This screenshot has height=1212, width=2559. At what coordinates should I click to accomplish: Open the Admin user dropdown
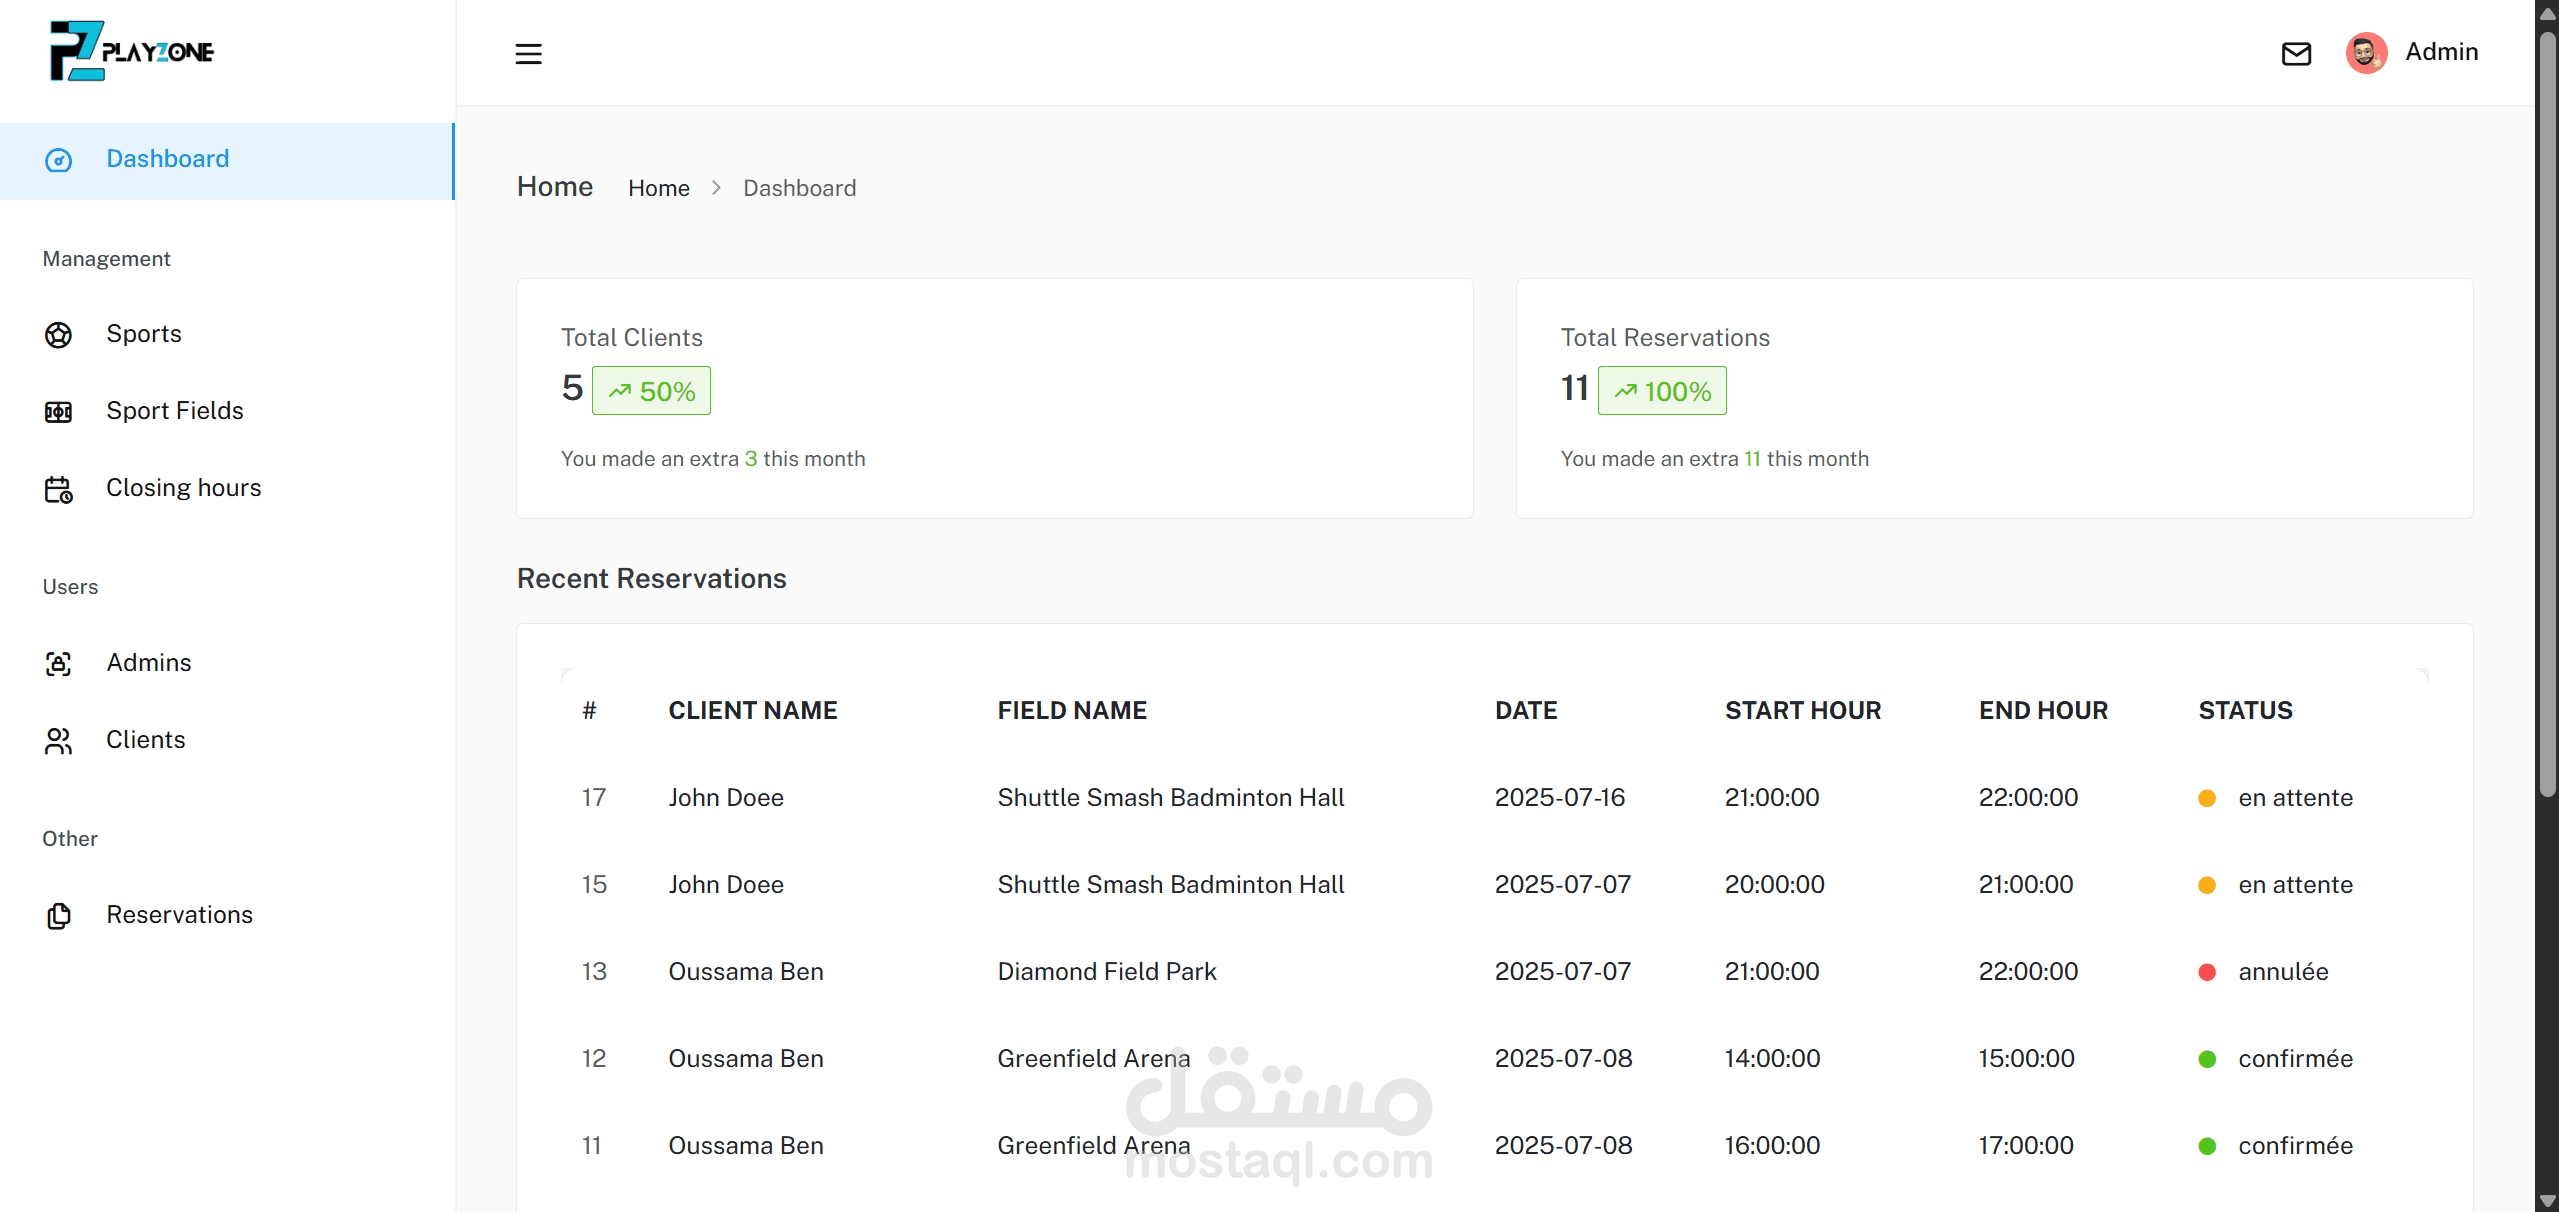click(2441, 52)
